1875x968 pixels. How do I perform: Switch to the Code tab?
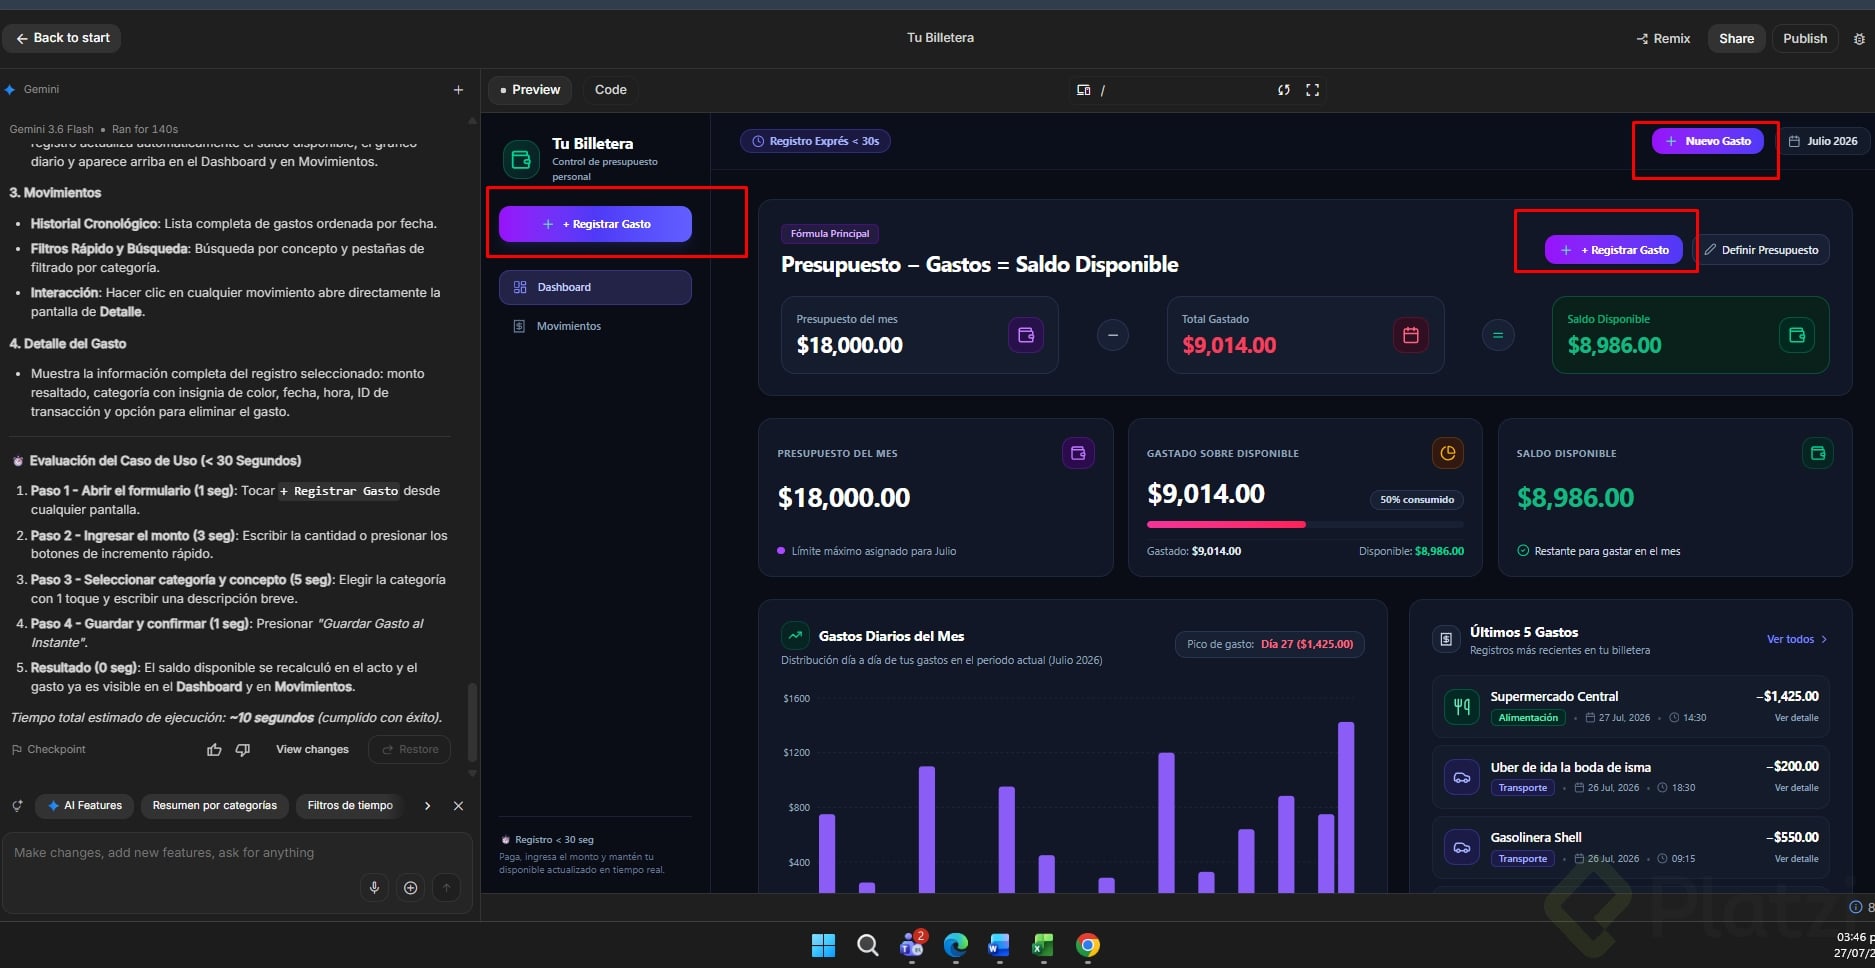click(611, 90)
